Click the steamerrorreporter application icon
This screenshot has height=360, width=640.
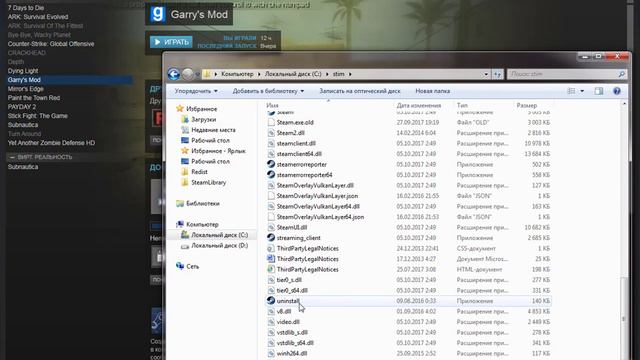(271, 164)
